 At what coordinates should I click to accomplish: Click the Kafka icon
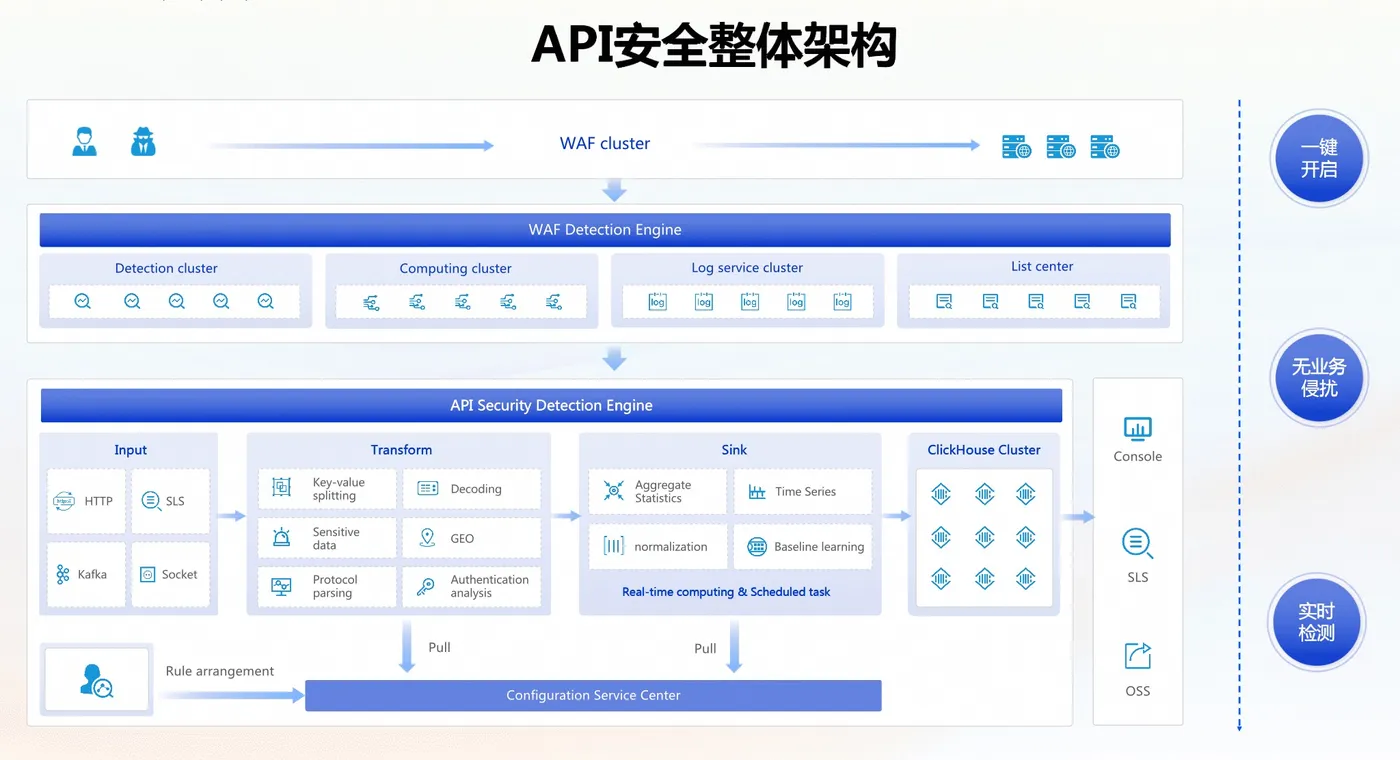click(x=63, y=574)
